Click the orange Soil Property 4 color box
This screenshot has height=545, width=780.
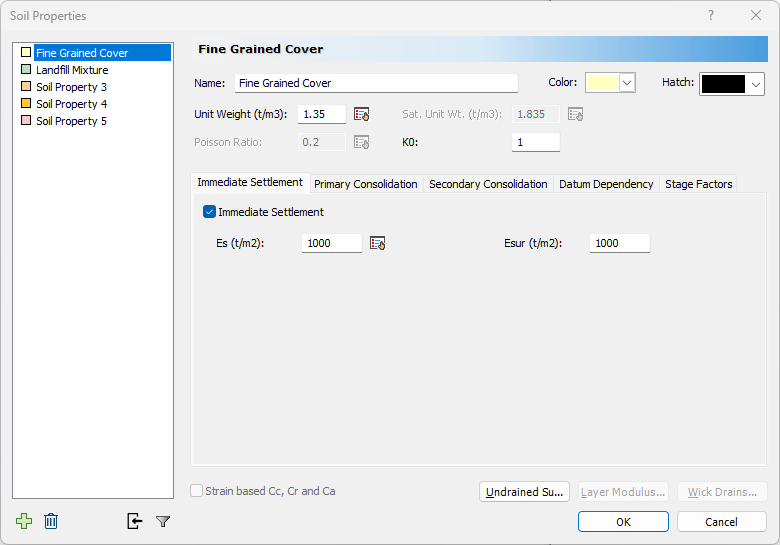26,103
